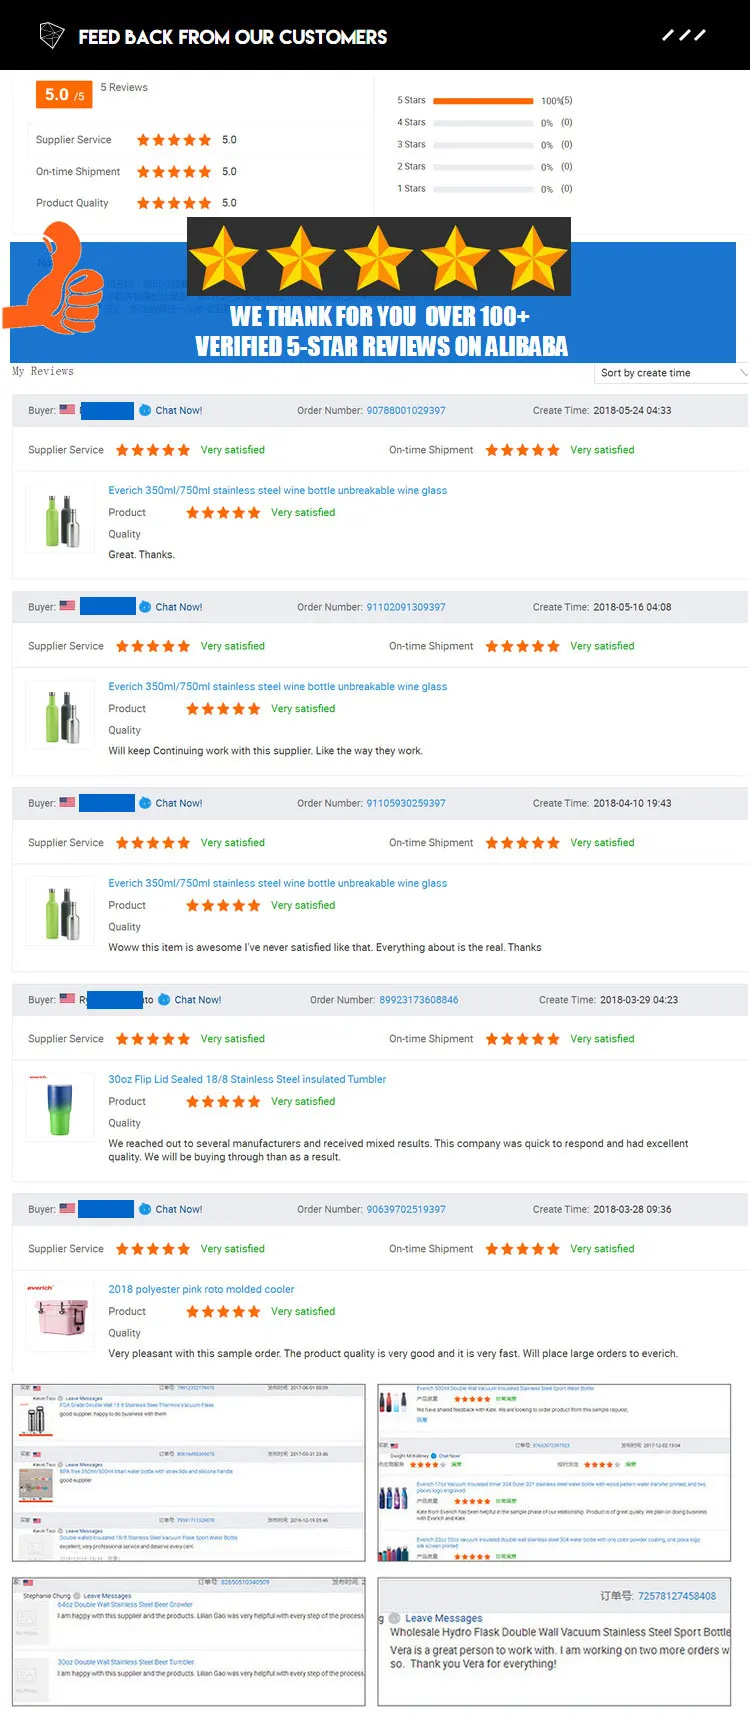Open order number 72578127458408 link
This screenshot has width=750, height=1716.
pos(676,1595)
